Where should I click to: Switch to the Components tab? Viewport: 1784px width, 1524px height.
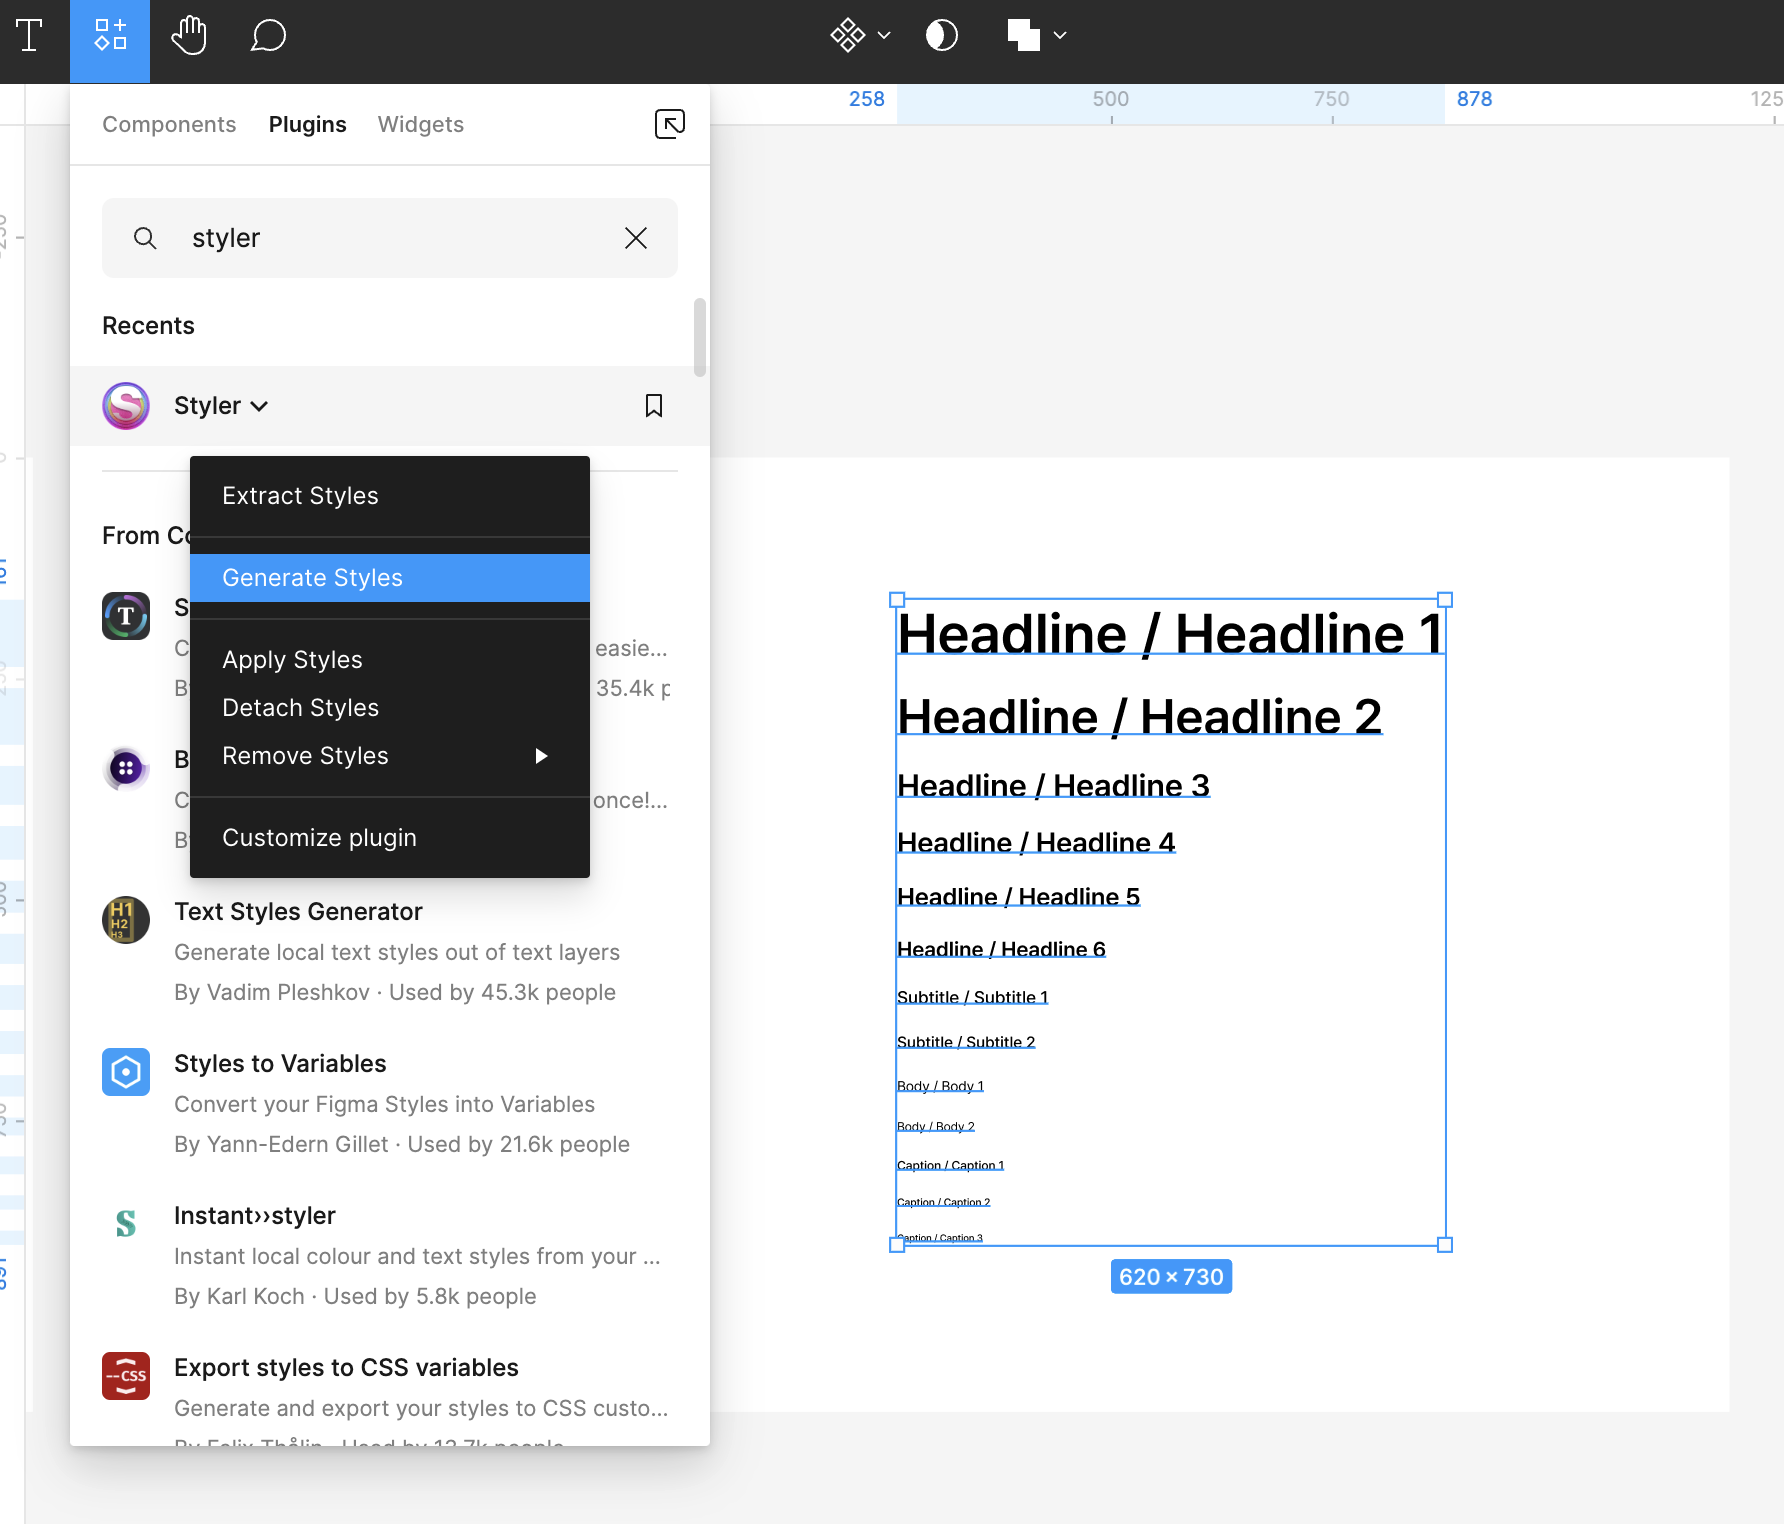(x=169, y=124)
